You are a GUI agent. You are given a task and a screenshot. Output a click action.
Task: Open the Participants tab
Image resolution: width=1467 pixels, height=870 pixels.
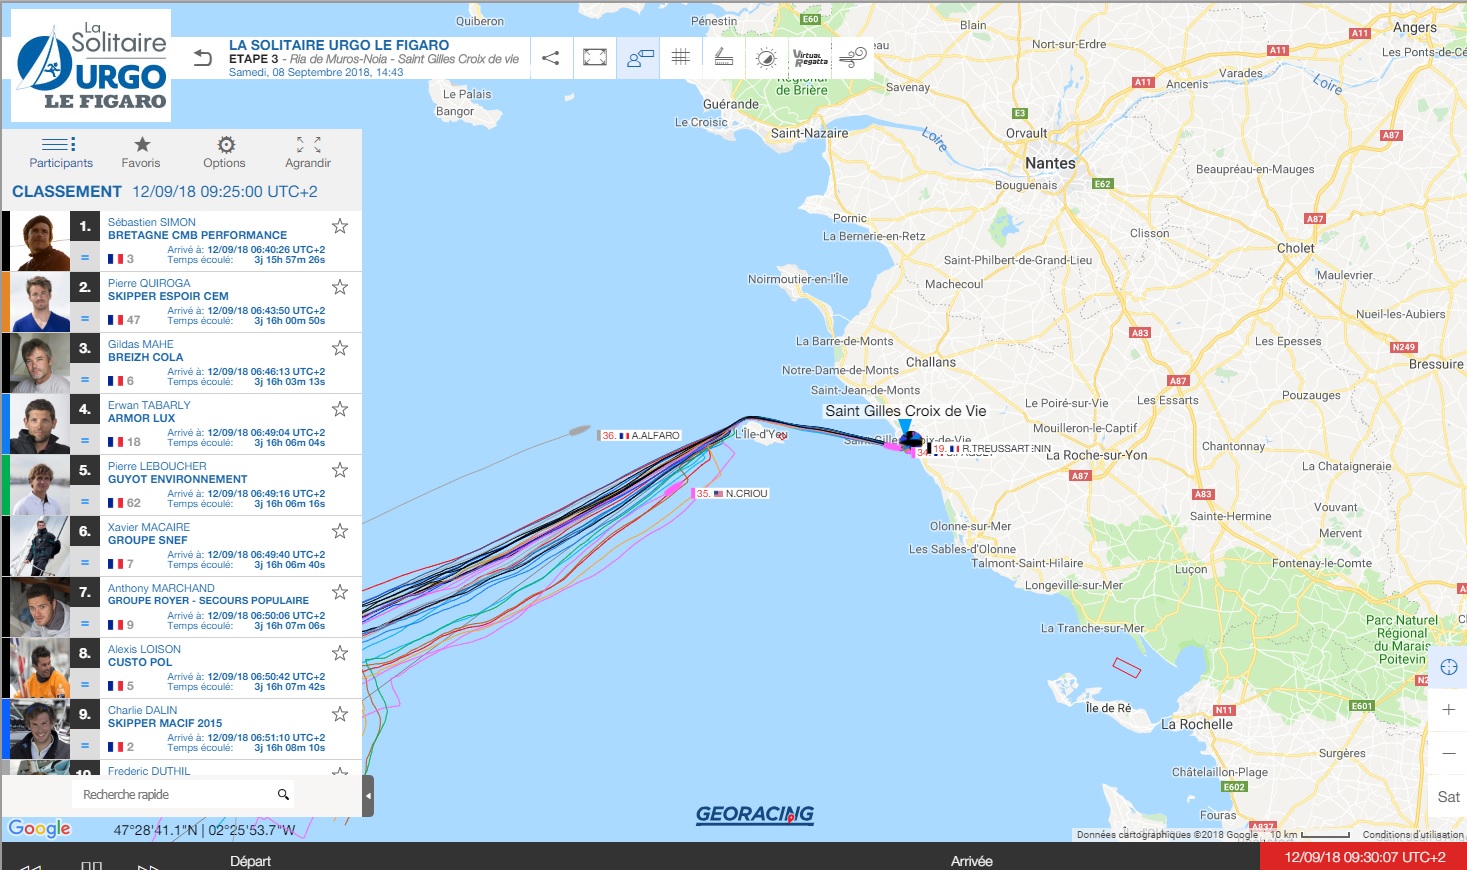(x=61, y=153)
